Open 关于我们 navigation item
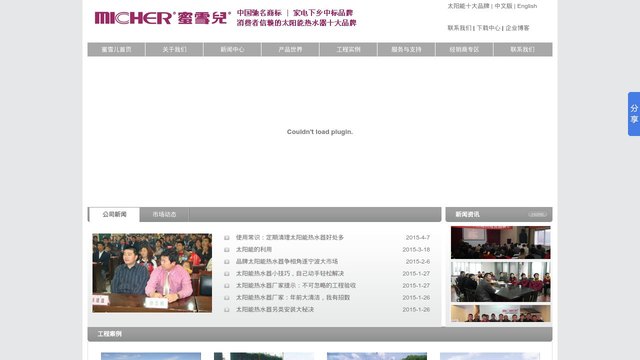This screenshot has width=640, height=360. 174,49
